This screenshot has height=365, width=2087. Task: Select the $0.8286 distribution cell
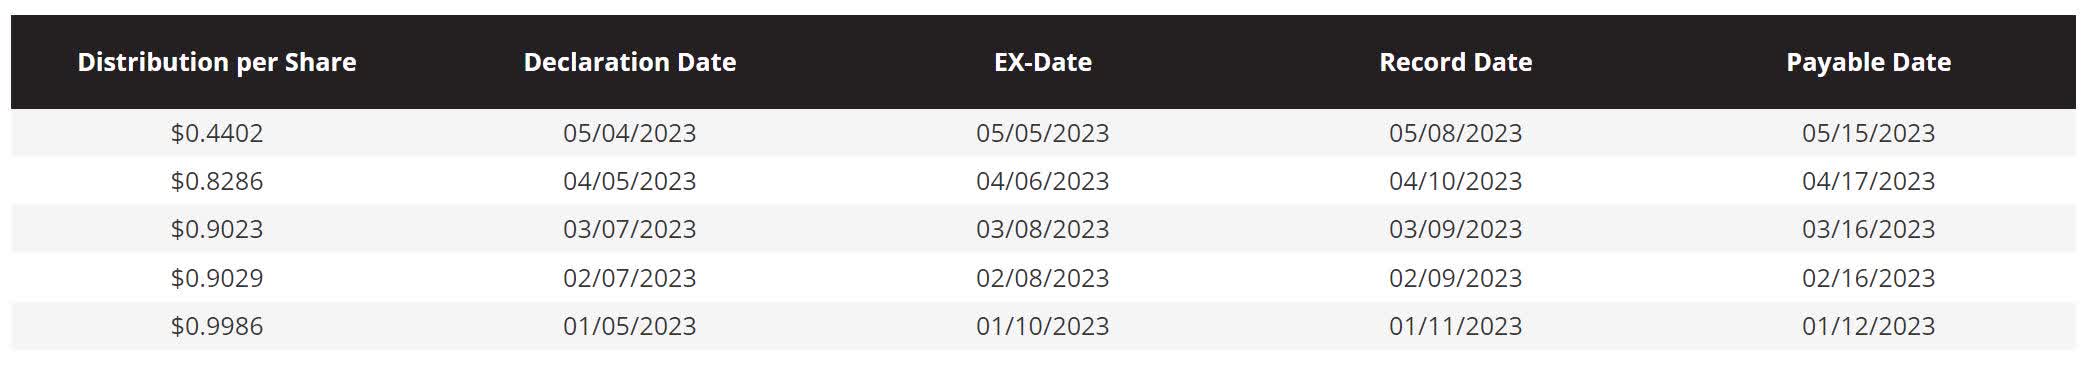217,181
